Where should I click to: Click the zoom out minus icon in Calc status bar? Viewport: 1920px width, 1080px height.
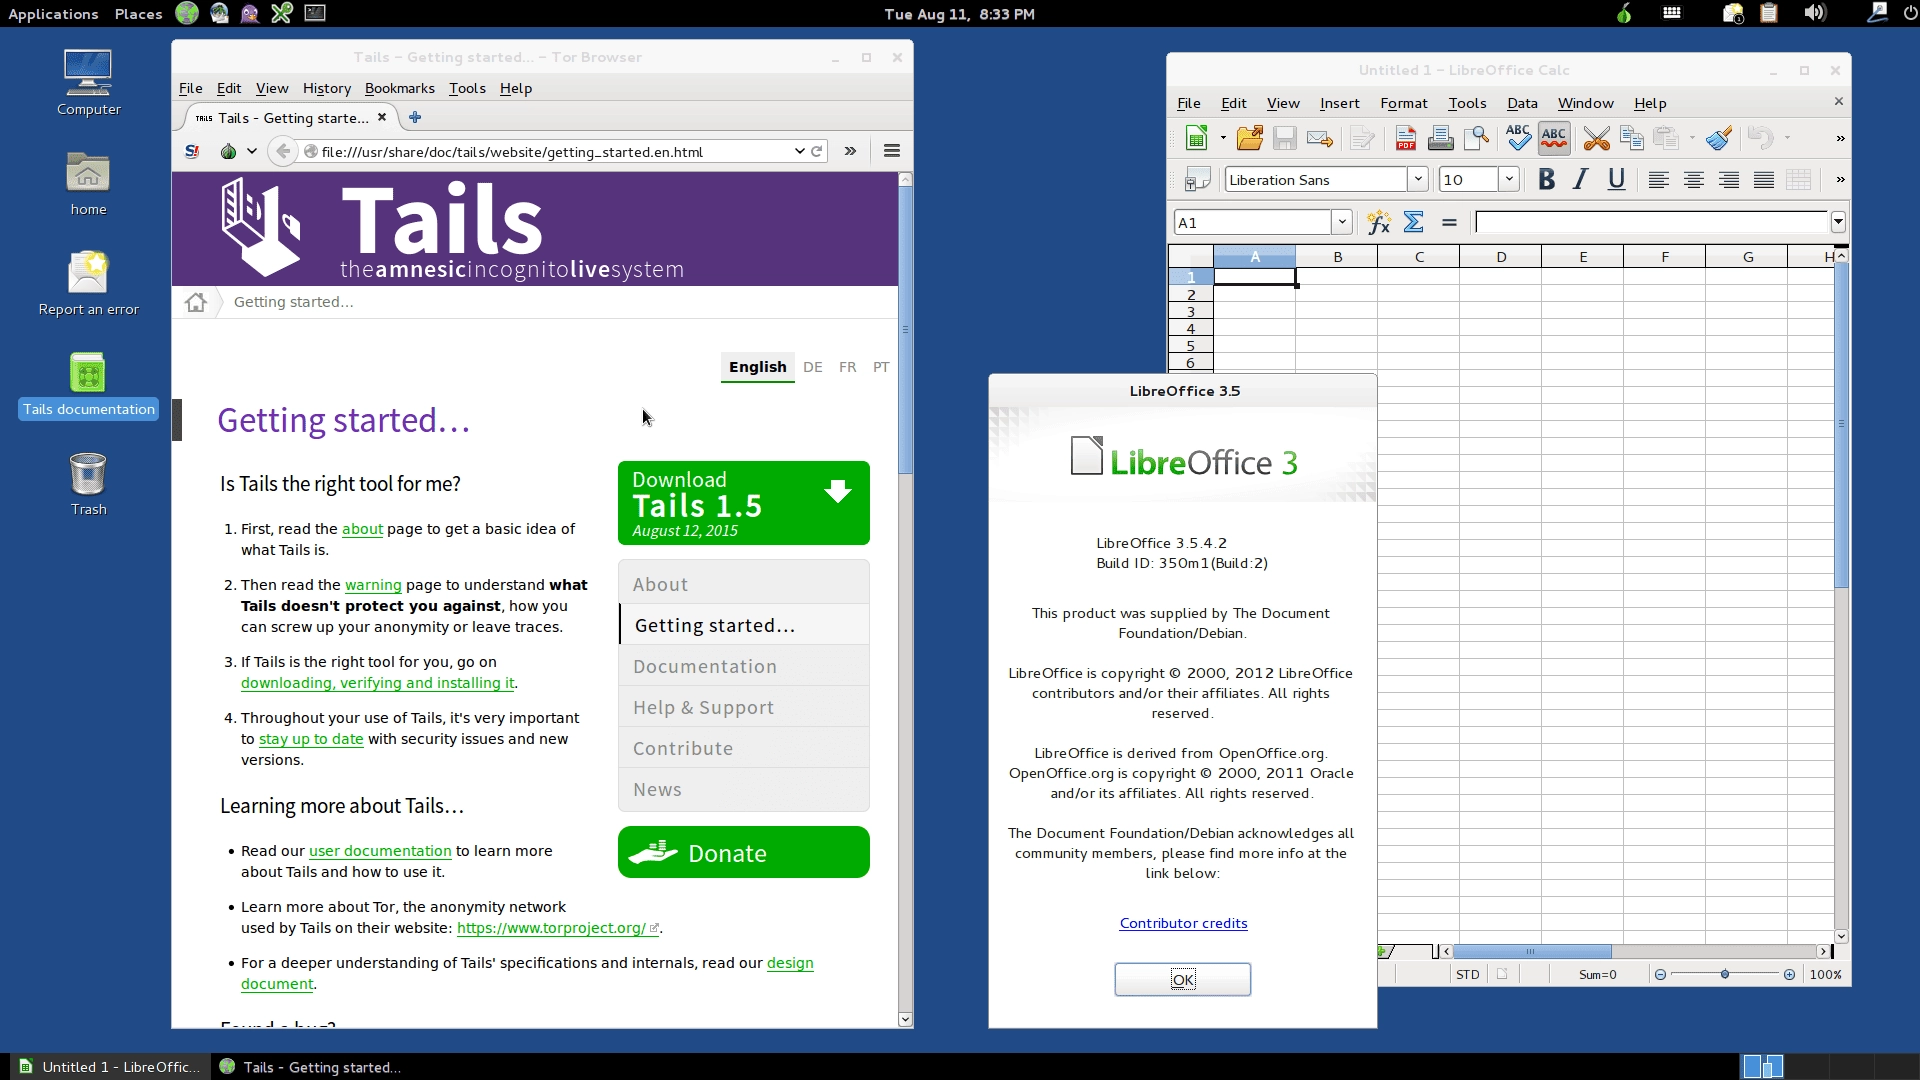1660,975
